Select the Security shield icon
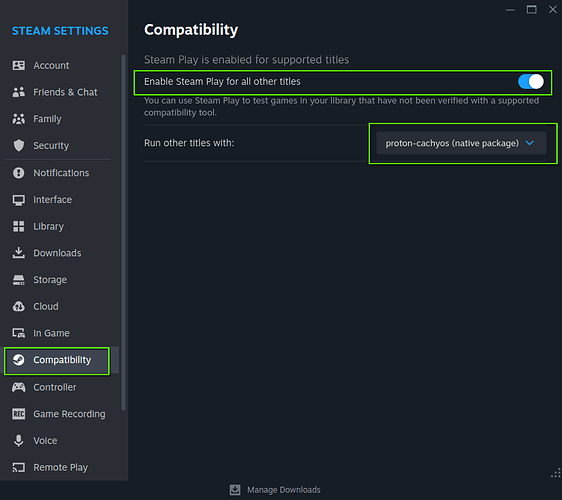562x500 pixels. [x=19, y=146]
